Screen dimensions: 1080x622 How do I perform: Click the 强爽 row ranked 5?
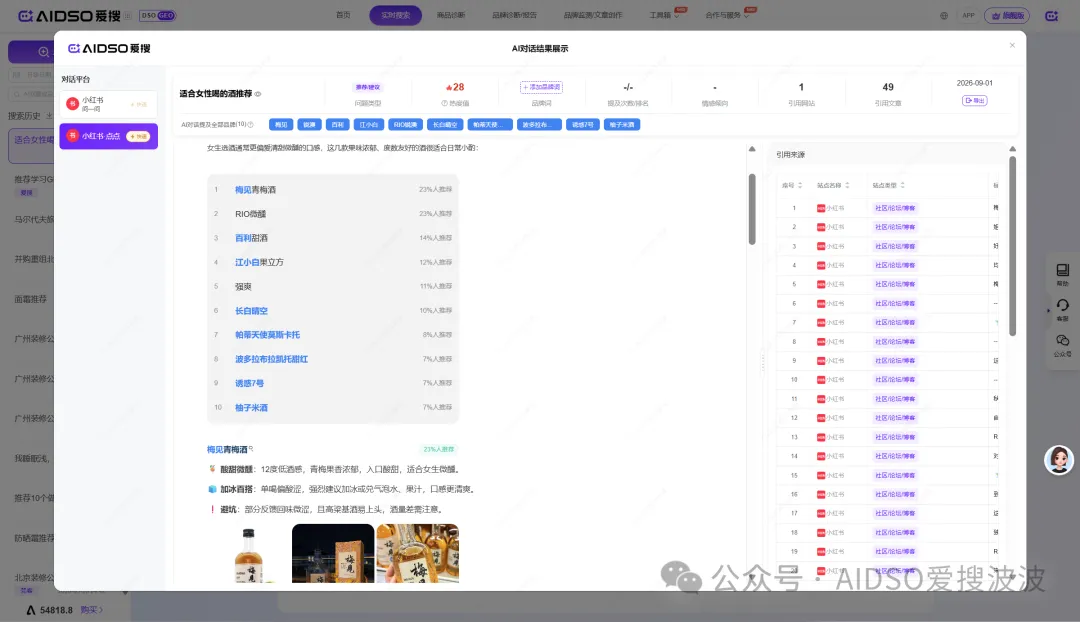click(x=333, y=287)
